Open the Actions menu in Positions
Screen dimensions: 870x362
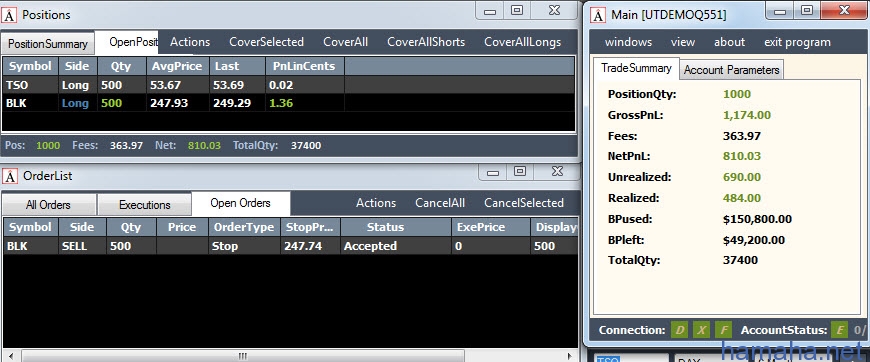pyautogui.click(x=190, y=42)
